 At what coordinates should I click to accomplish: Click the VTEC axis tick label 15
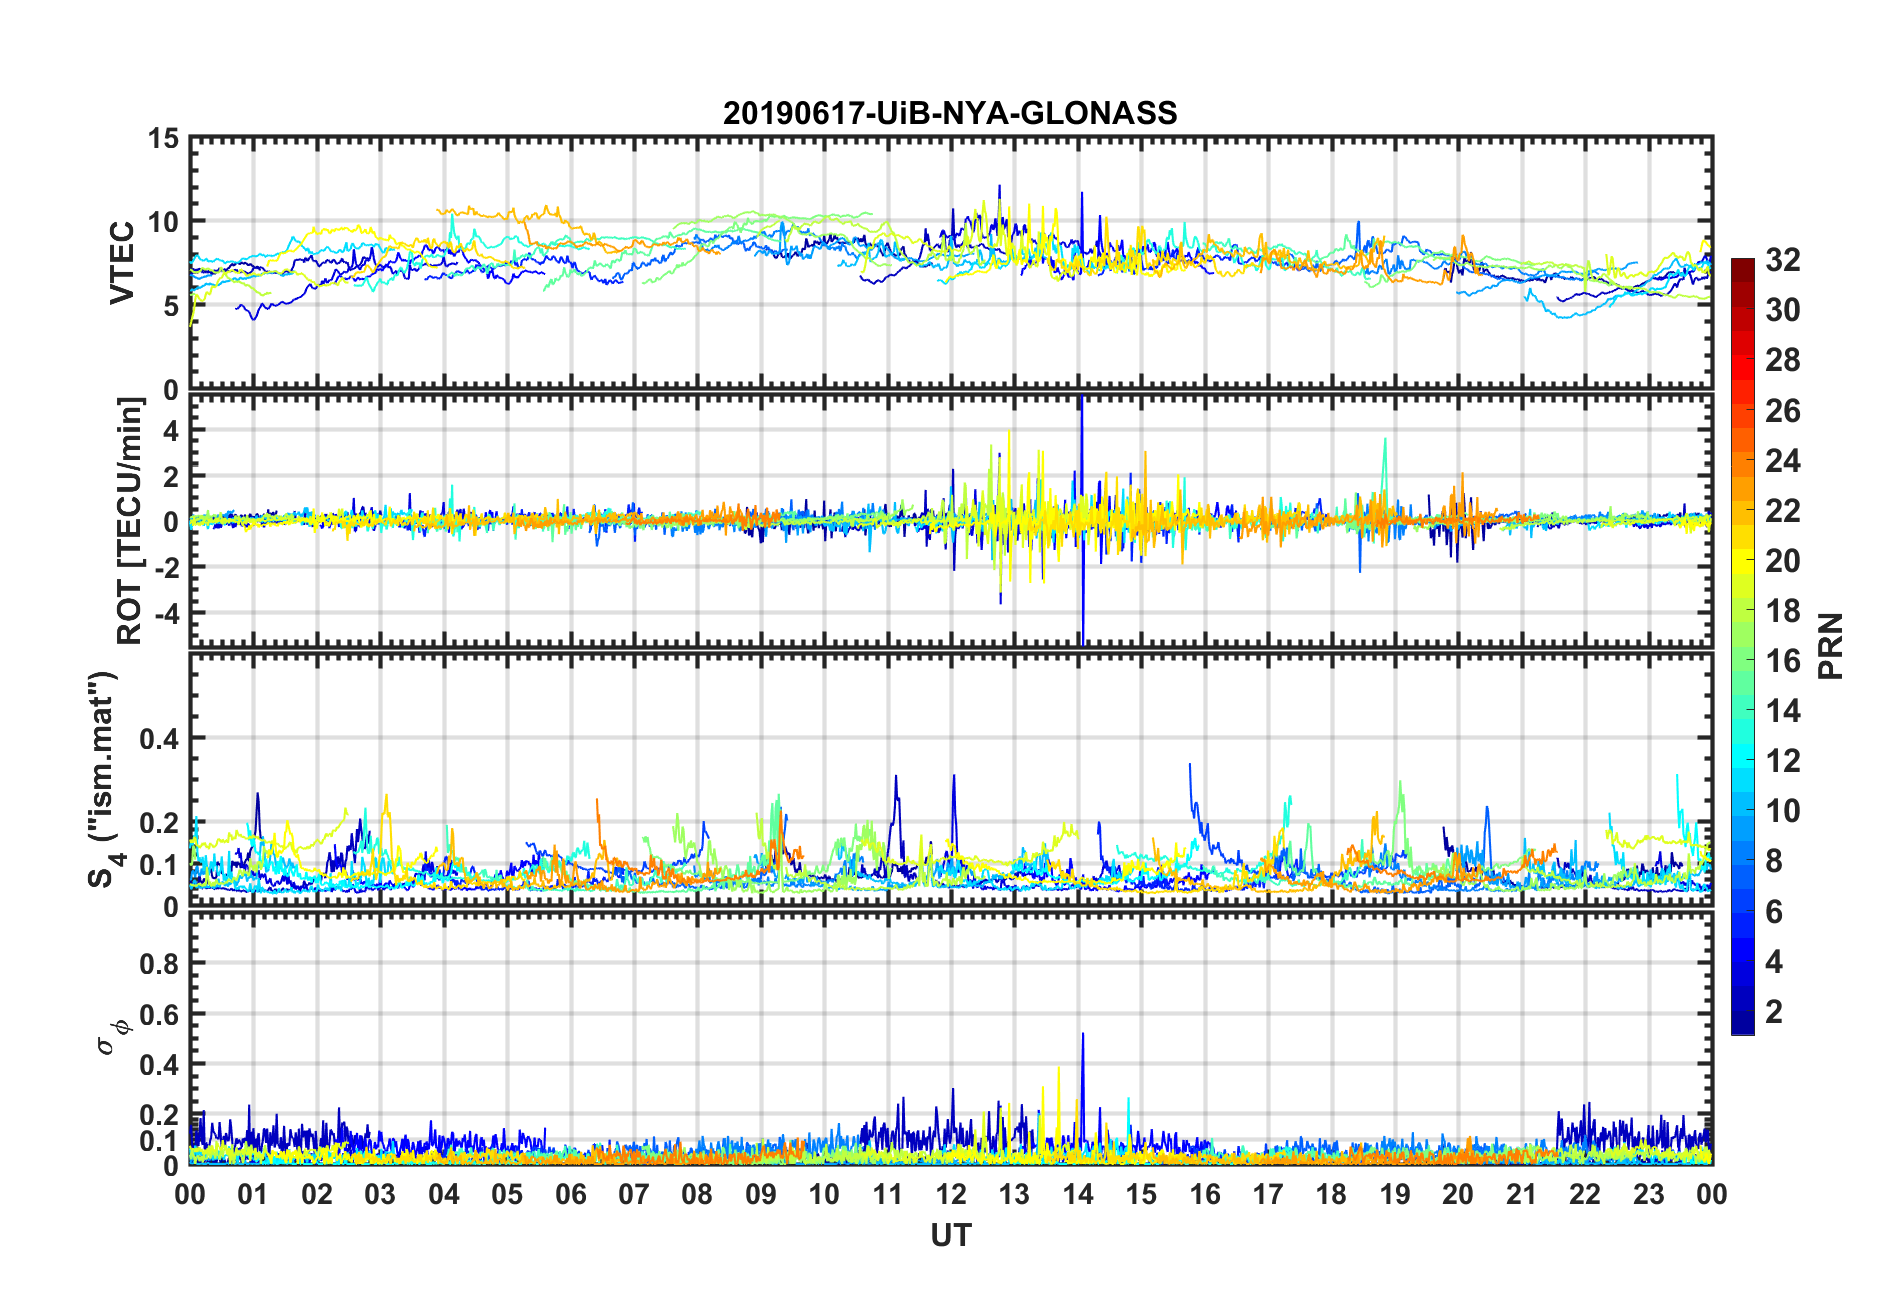pos(163,139)
